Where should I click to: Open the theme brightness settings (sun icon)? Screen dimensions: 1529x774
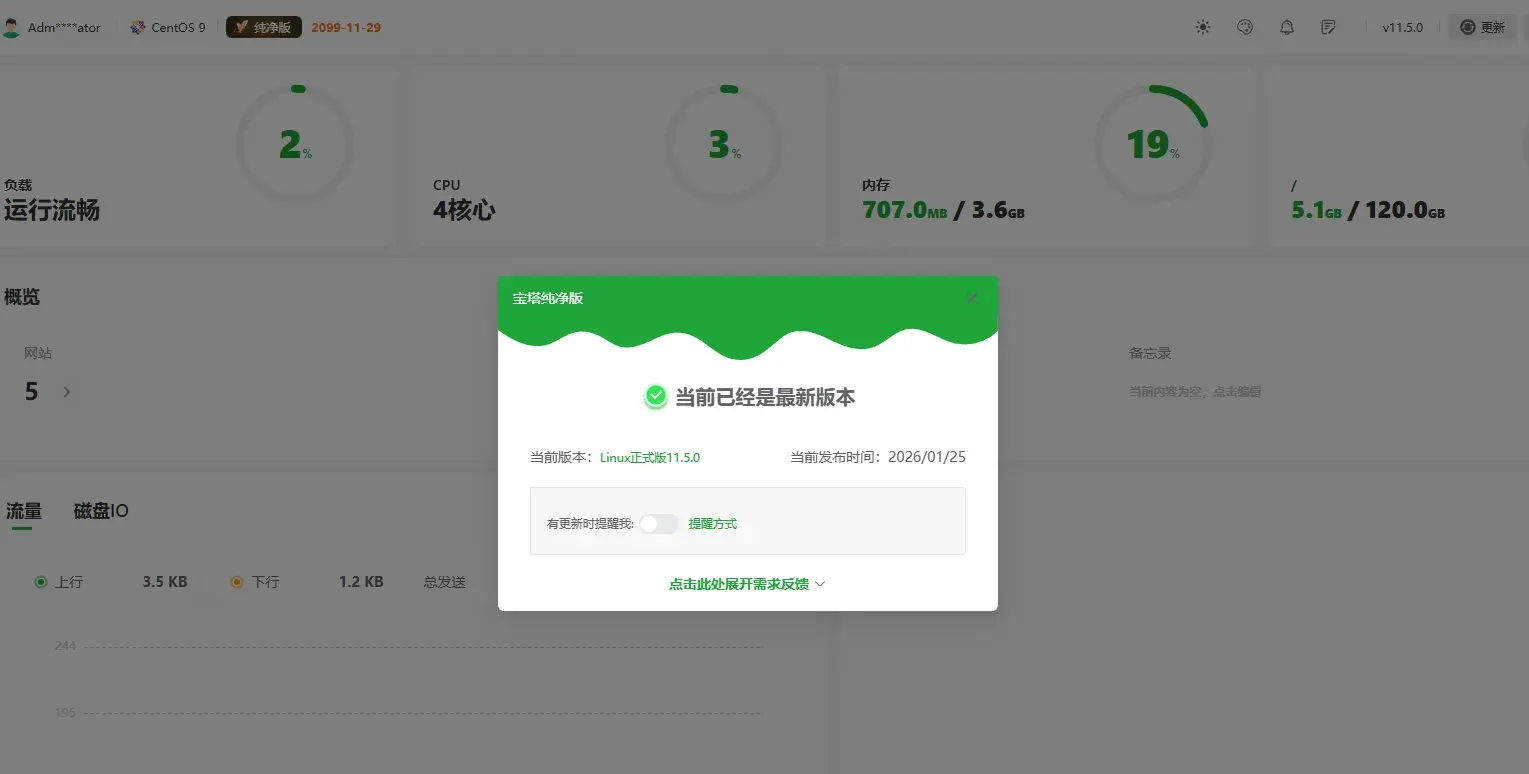[x=1203, y=27]
